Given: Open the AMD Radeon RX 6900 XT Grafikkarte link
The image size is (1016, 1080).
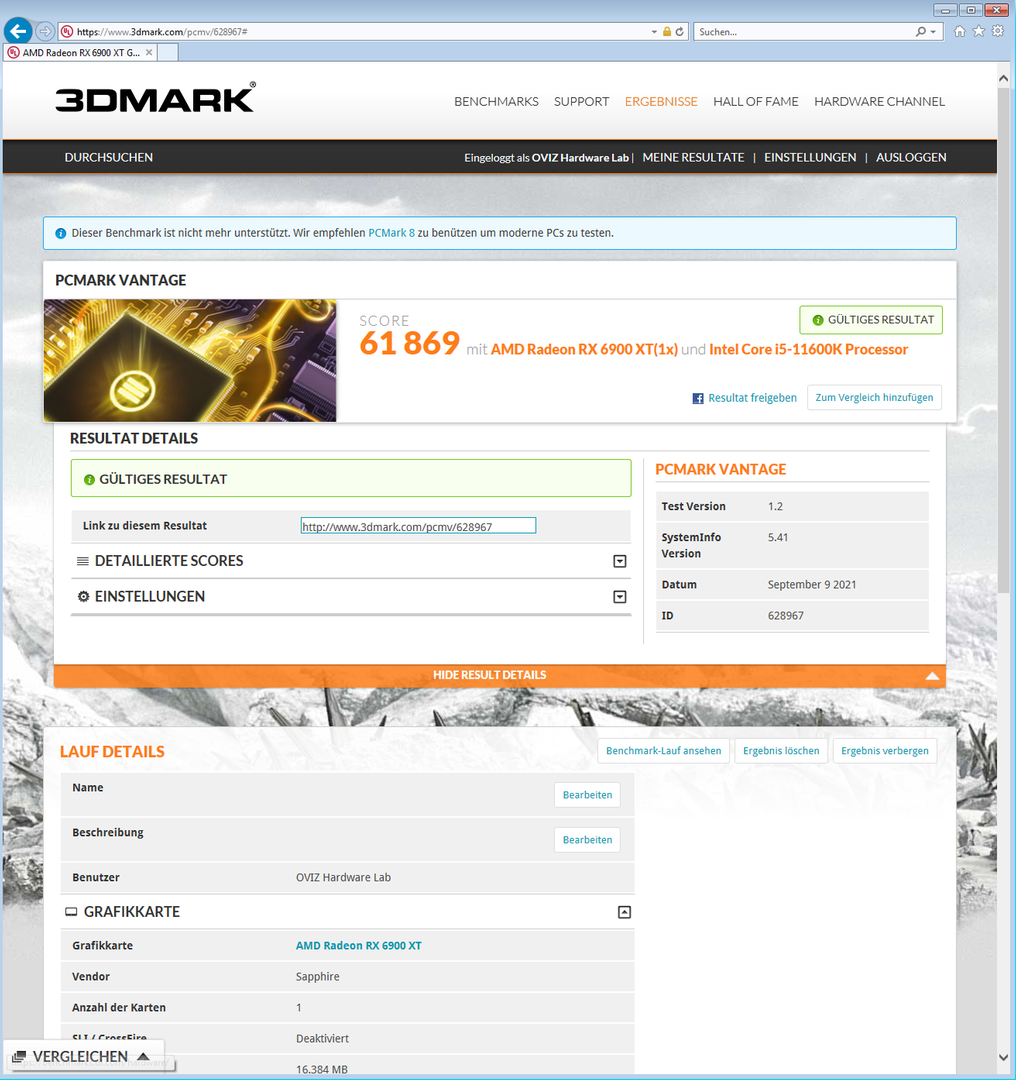Looking at the screenshot, I should pos(358,946).
